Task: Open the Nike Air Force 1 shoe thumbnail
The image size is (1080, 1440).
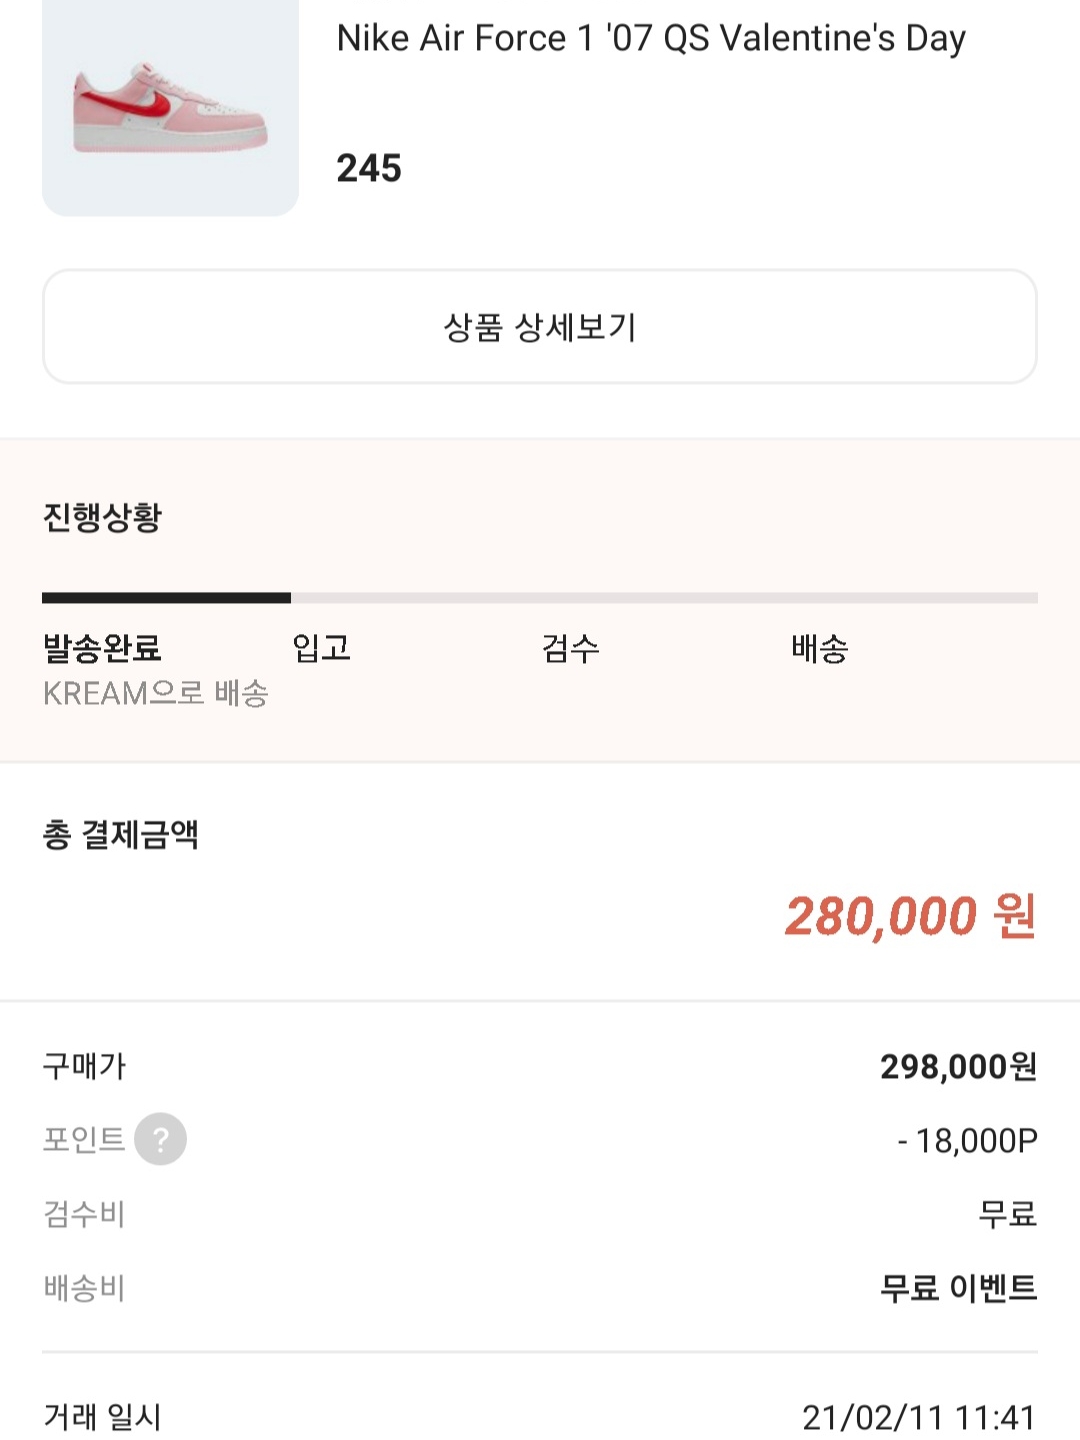Action: coord(170,108)
